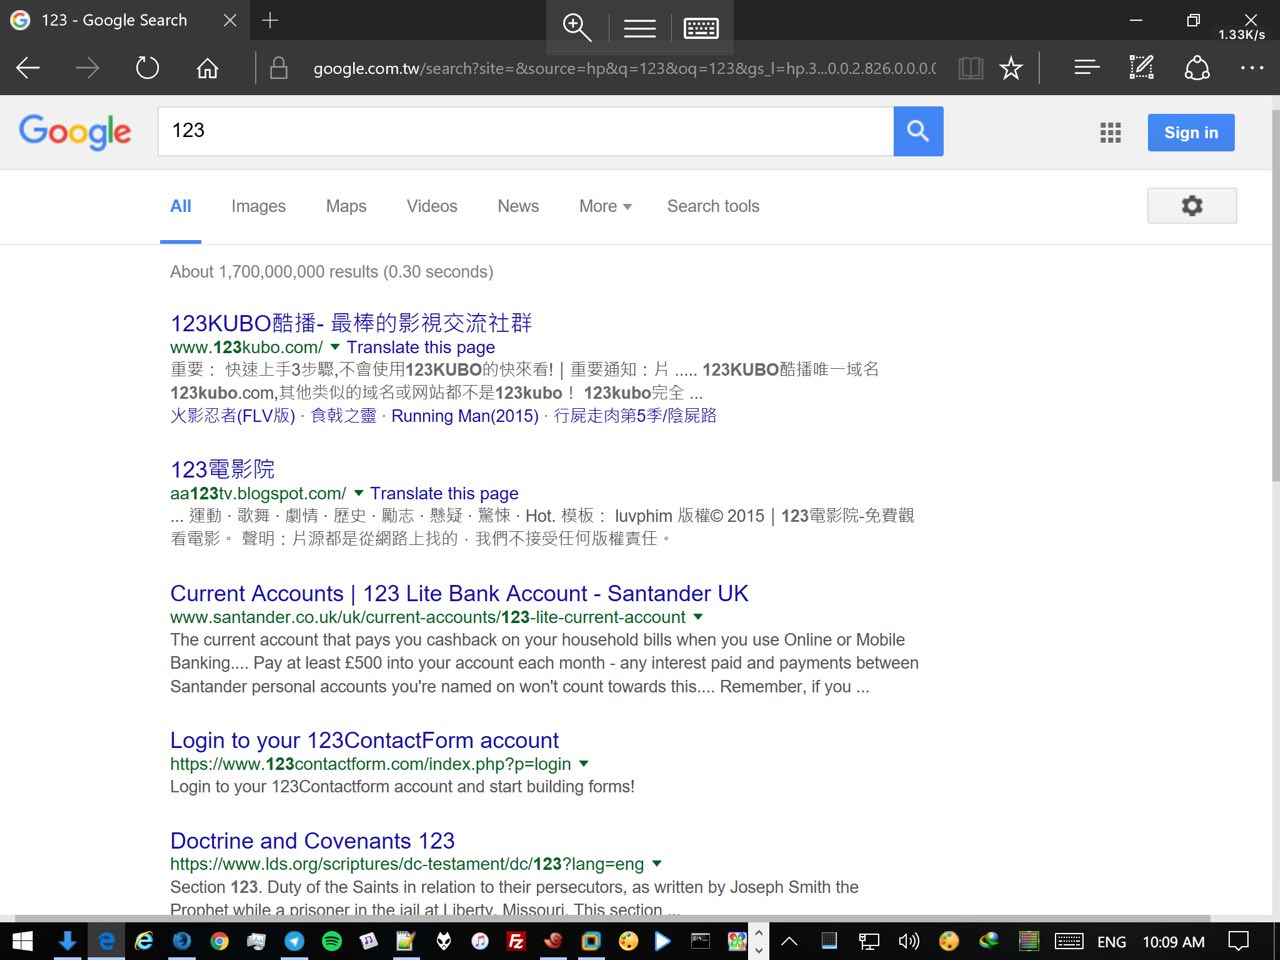Image resolution: width=1280 pixels, height=960 pixels.
Task: Launch Google Chrome from the taskbar
Action: tap(219, 941)
